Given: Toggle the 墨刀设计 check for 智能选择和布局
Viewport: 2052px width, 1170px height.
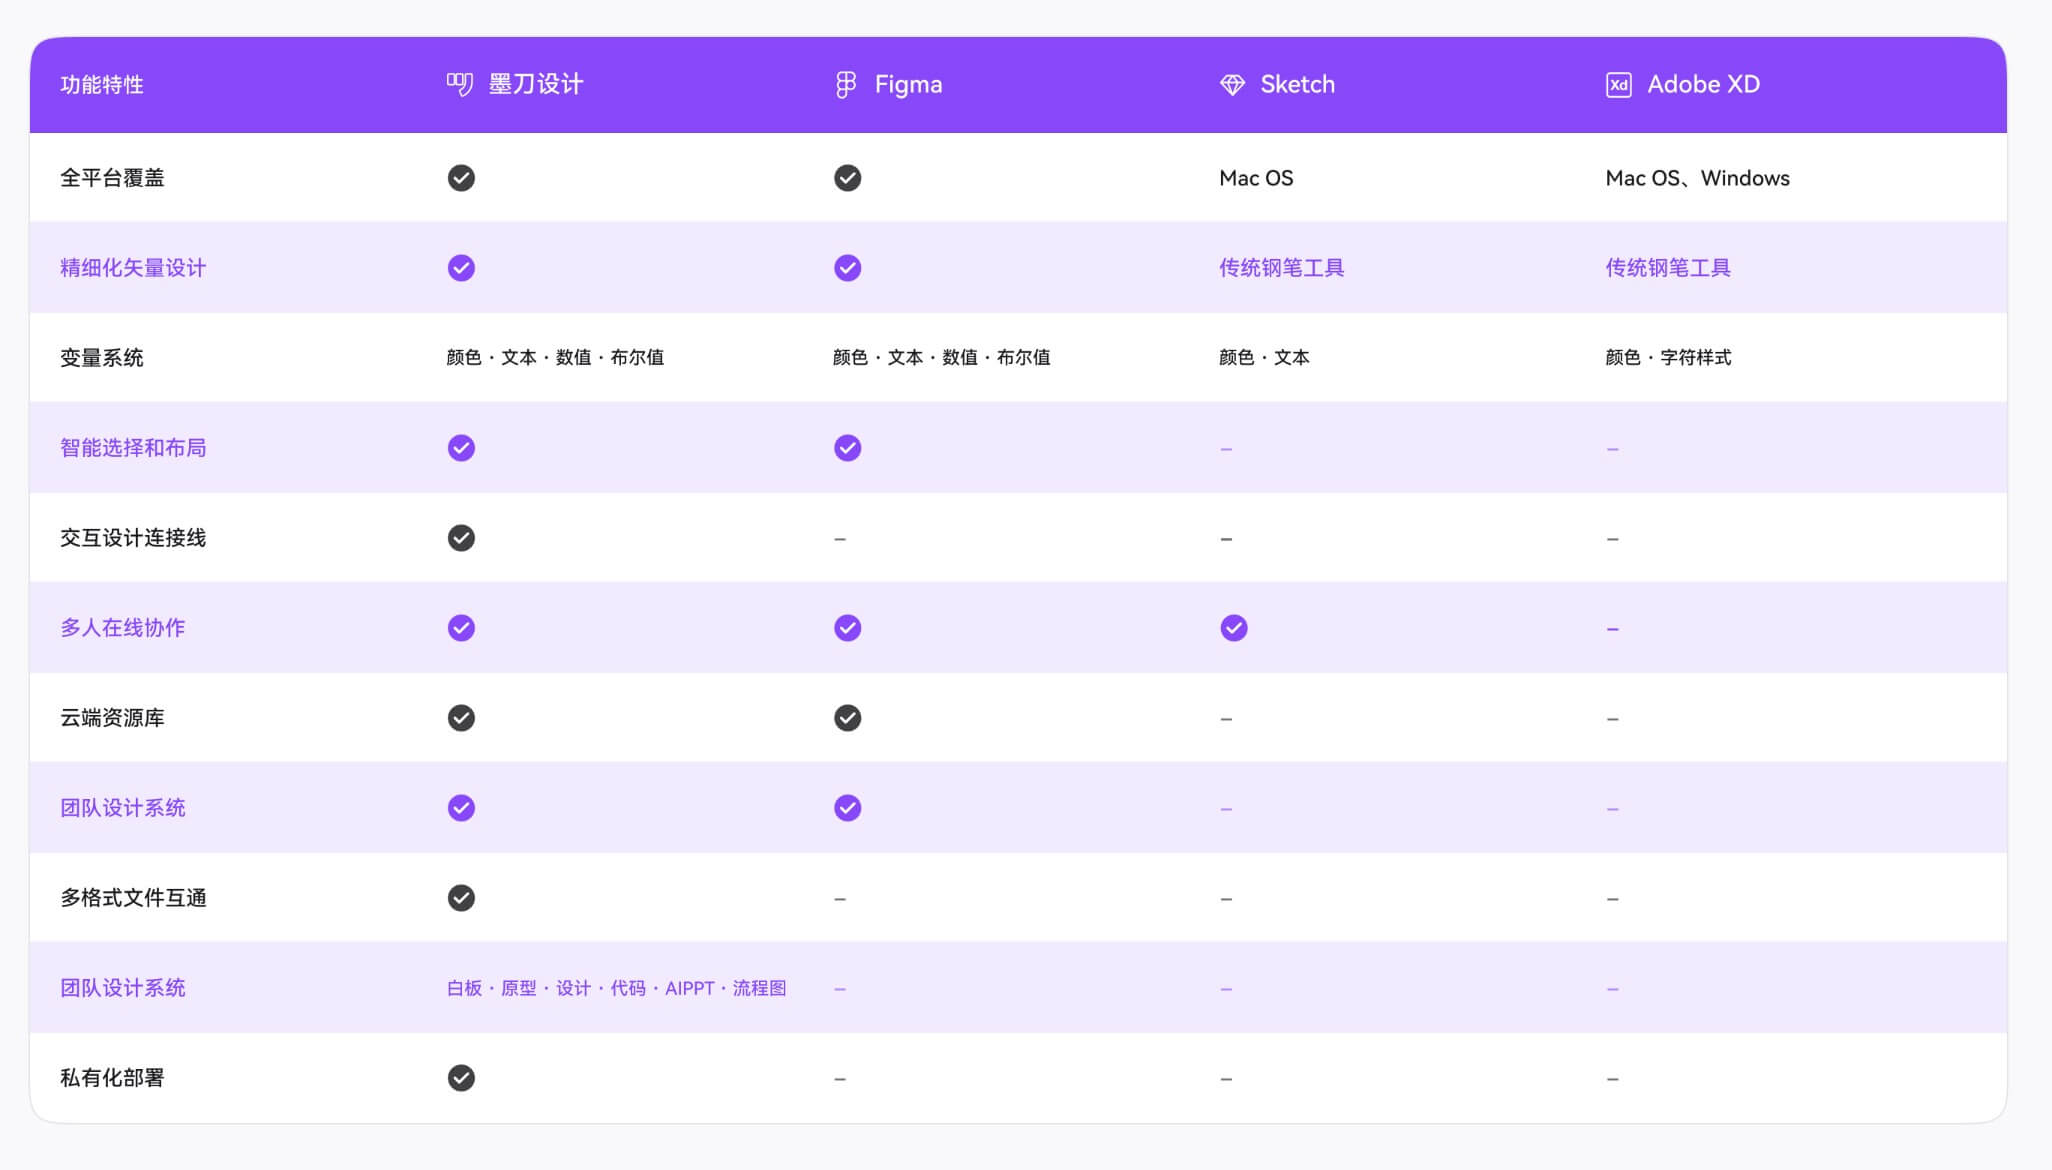Looking at the screenshot, I should coord(461,447).
